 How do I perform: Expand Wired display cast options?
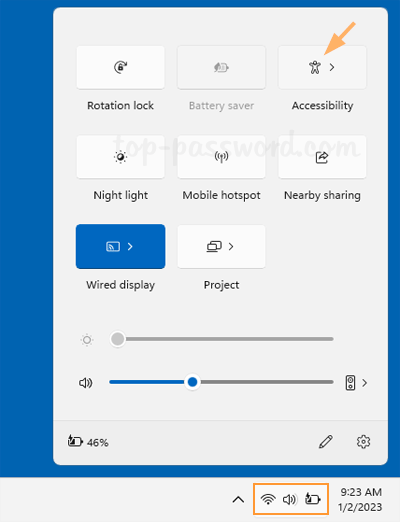[x=130, y=247]
